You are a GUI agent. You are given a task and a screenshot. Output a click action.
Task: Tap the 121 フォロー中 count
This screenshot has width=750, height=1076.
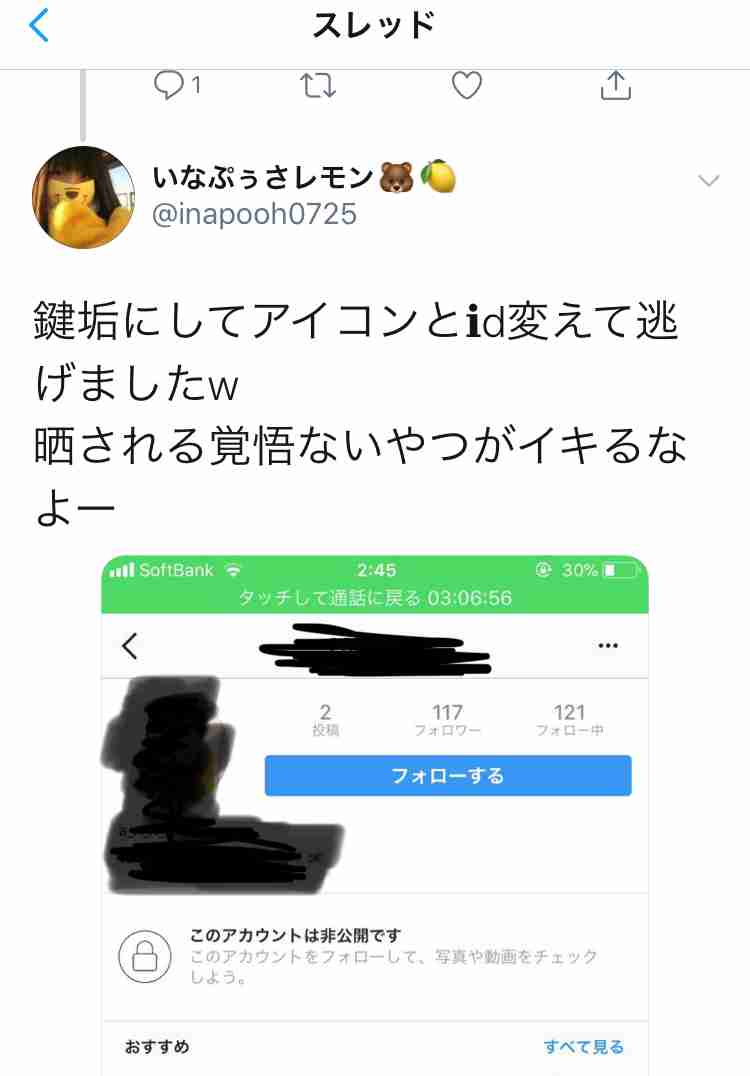click(570, 719)
